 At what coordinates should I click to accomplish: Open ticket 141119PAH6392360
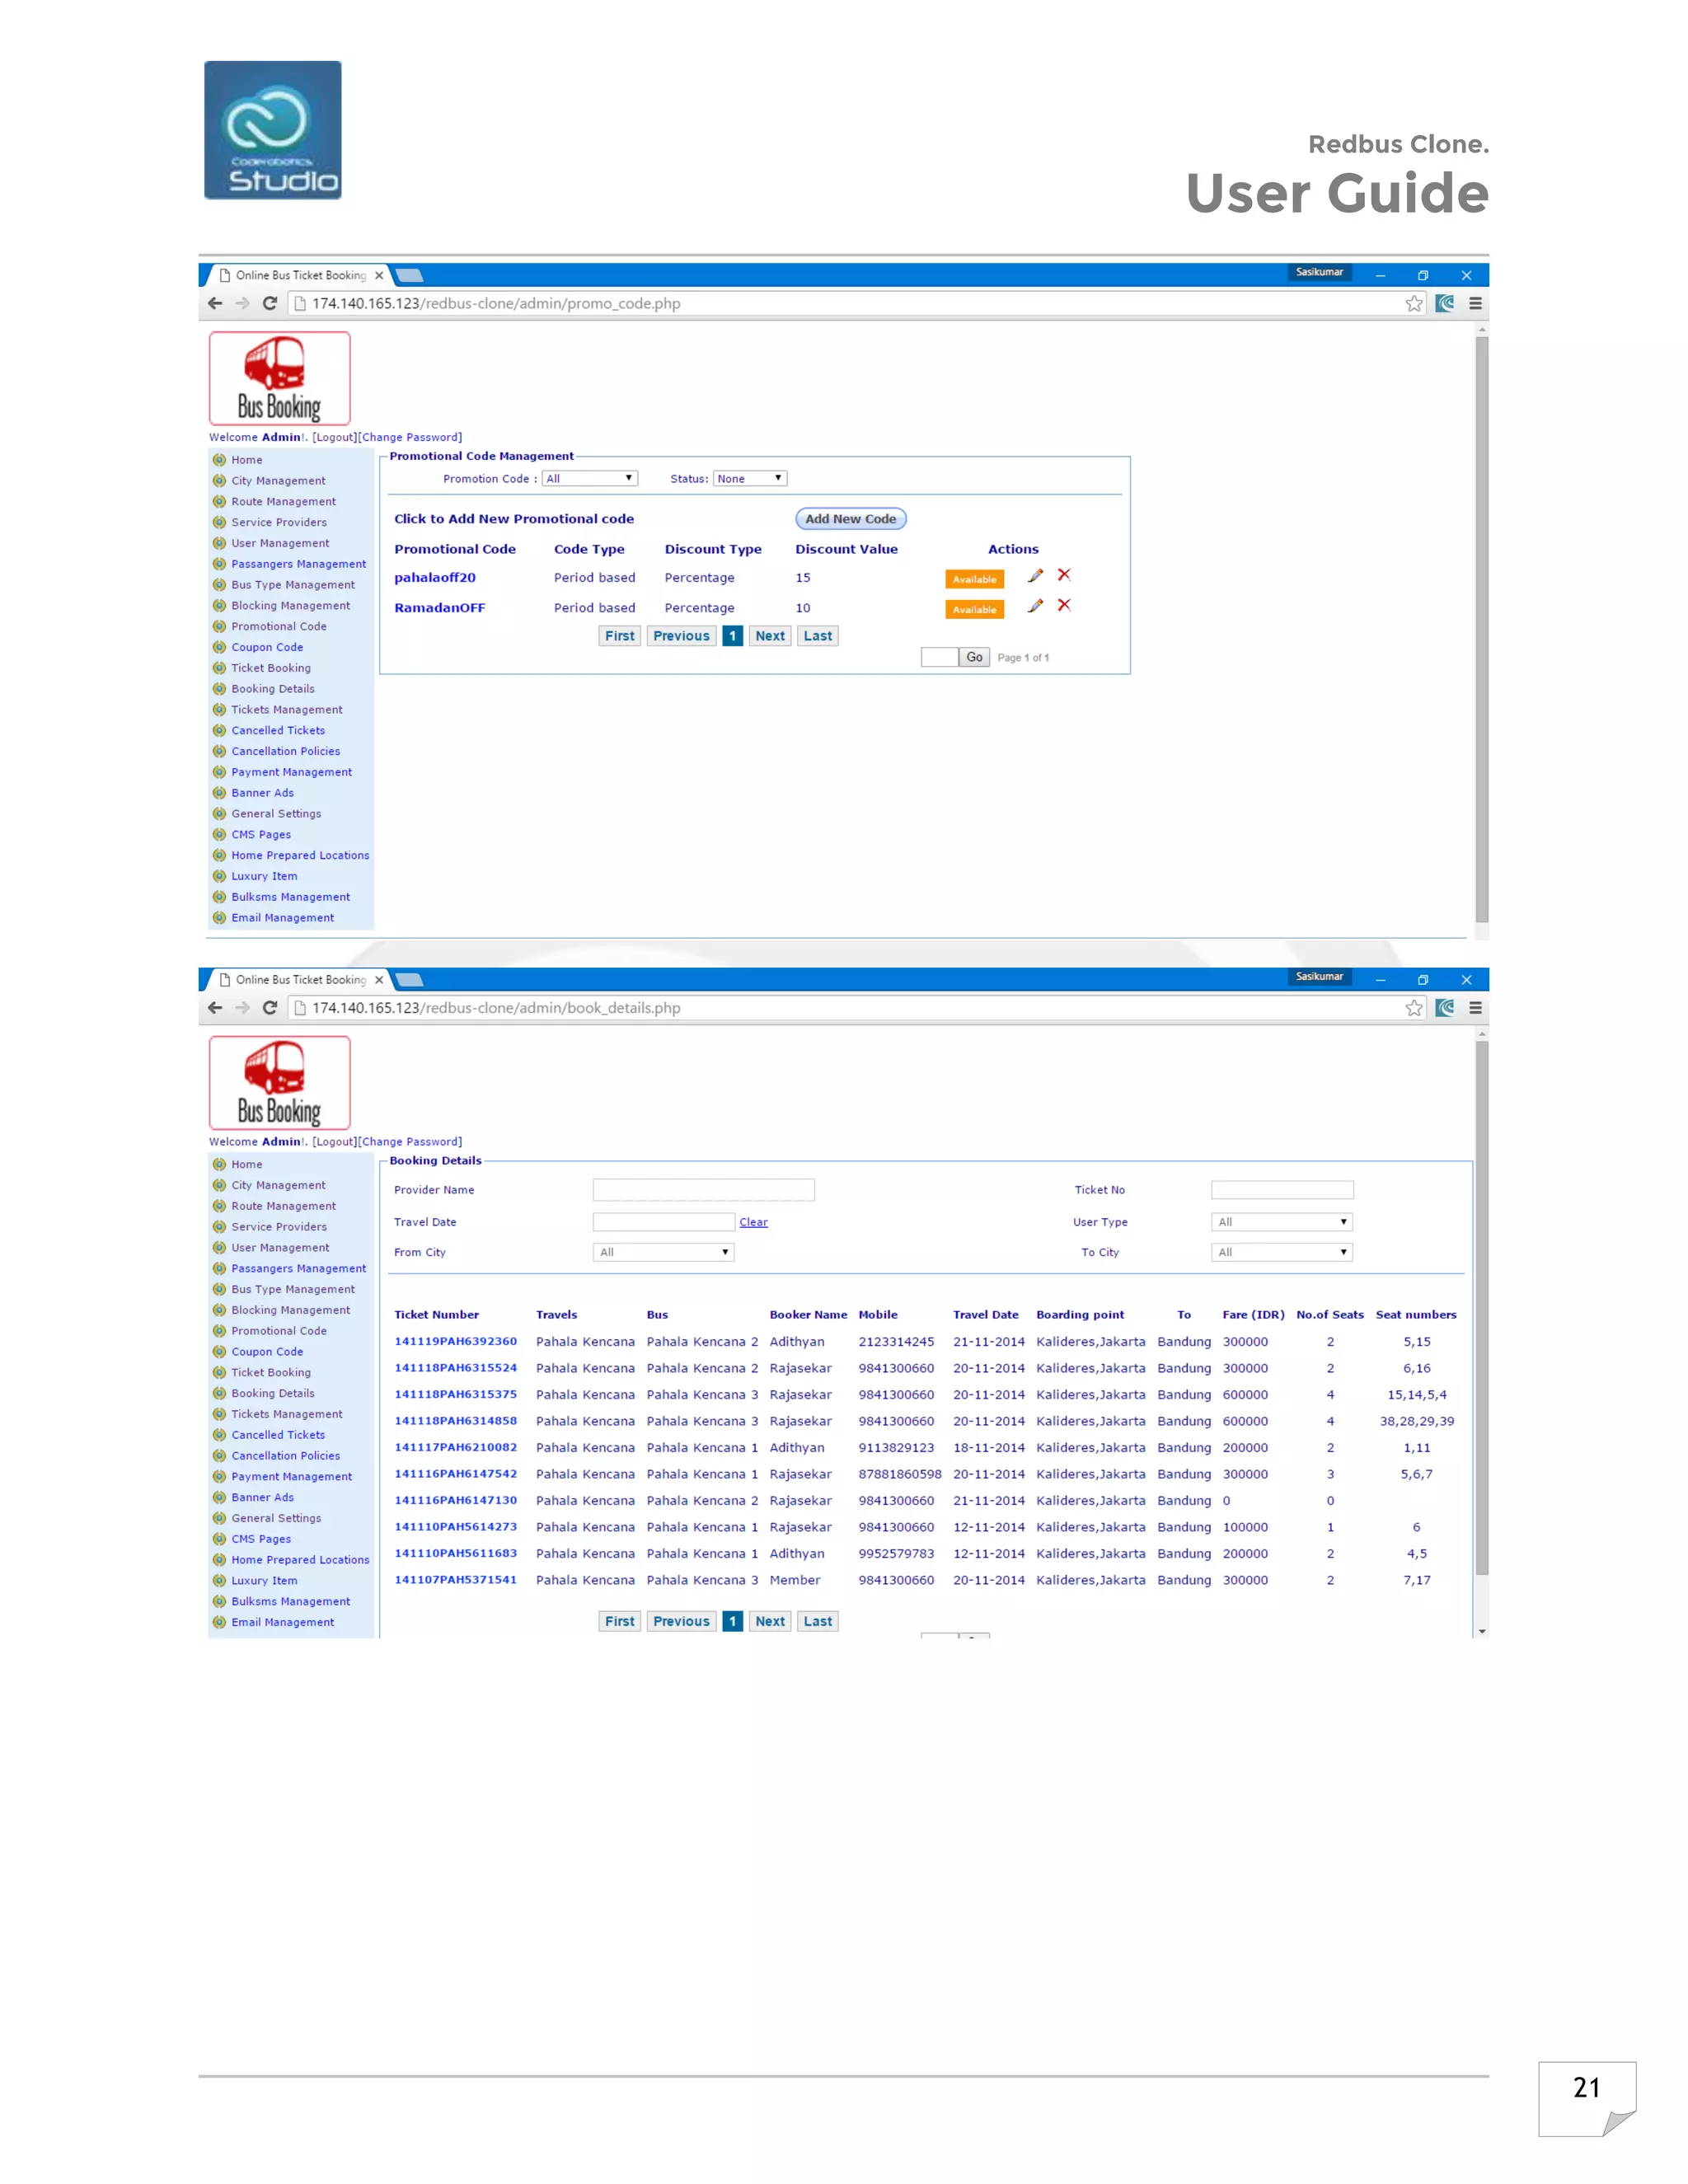(455, 1342)
